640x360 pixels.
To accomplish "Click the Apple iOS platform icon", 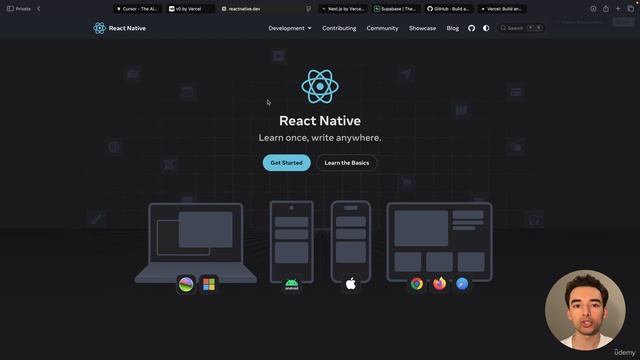I will tap(351, 284).
